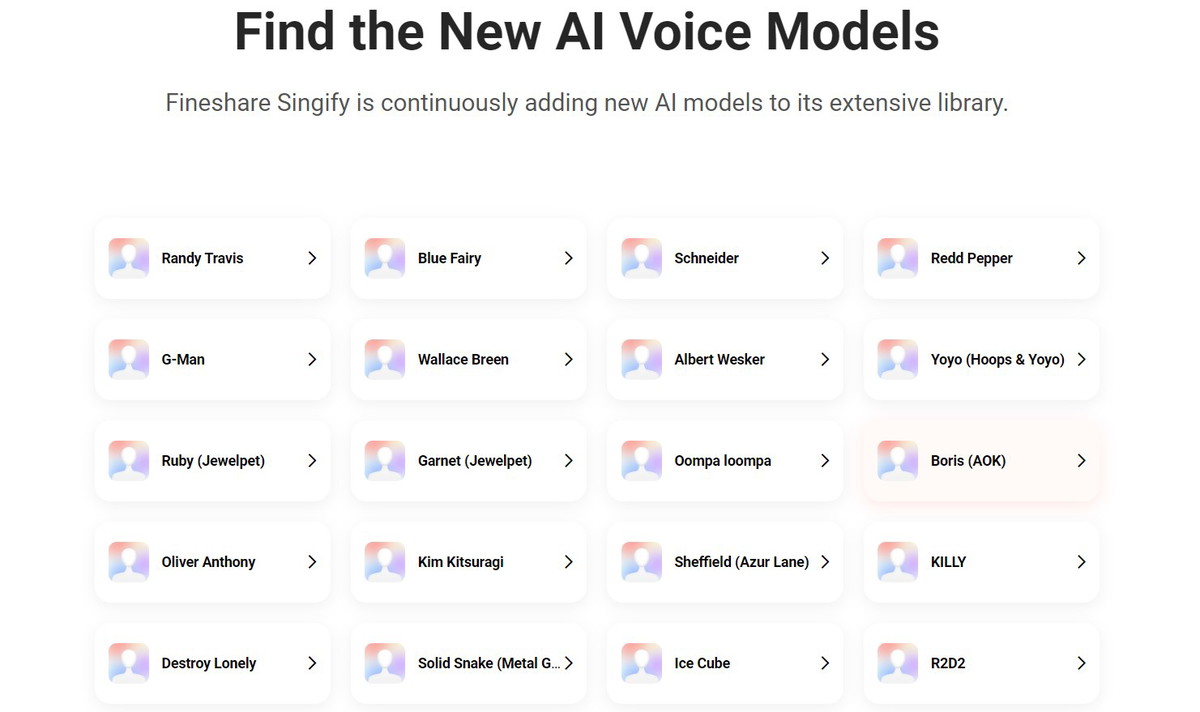
Task: Open the Sheffield (Azur Lane) card
Action: pos(741,562)
